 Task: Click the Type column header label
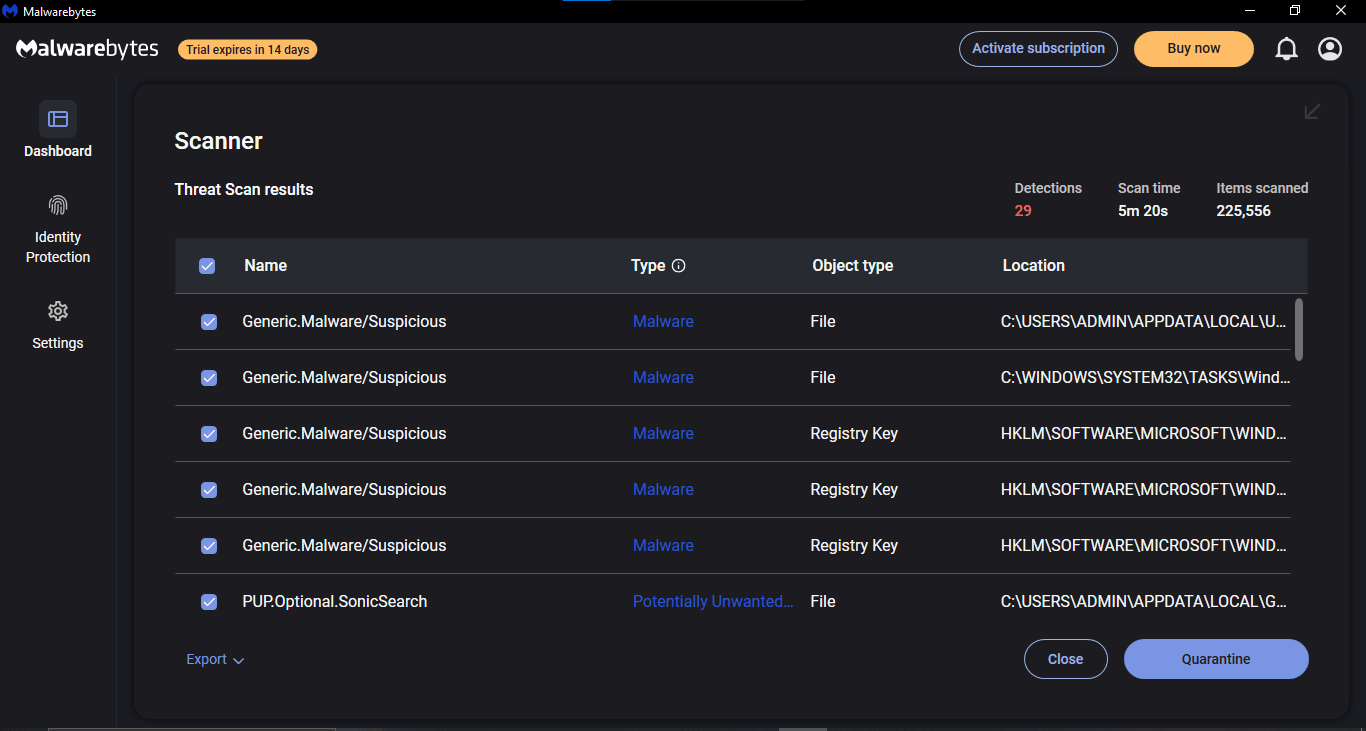[648, 266]
